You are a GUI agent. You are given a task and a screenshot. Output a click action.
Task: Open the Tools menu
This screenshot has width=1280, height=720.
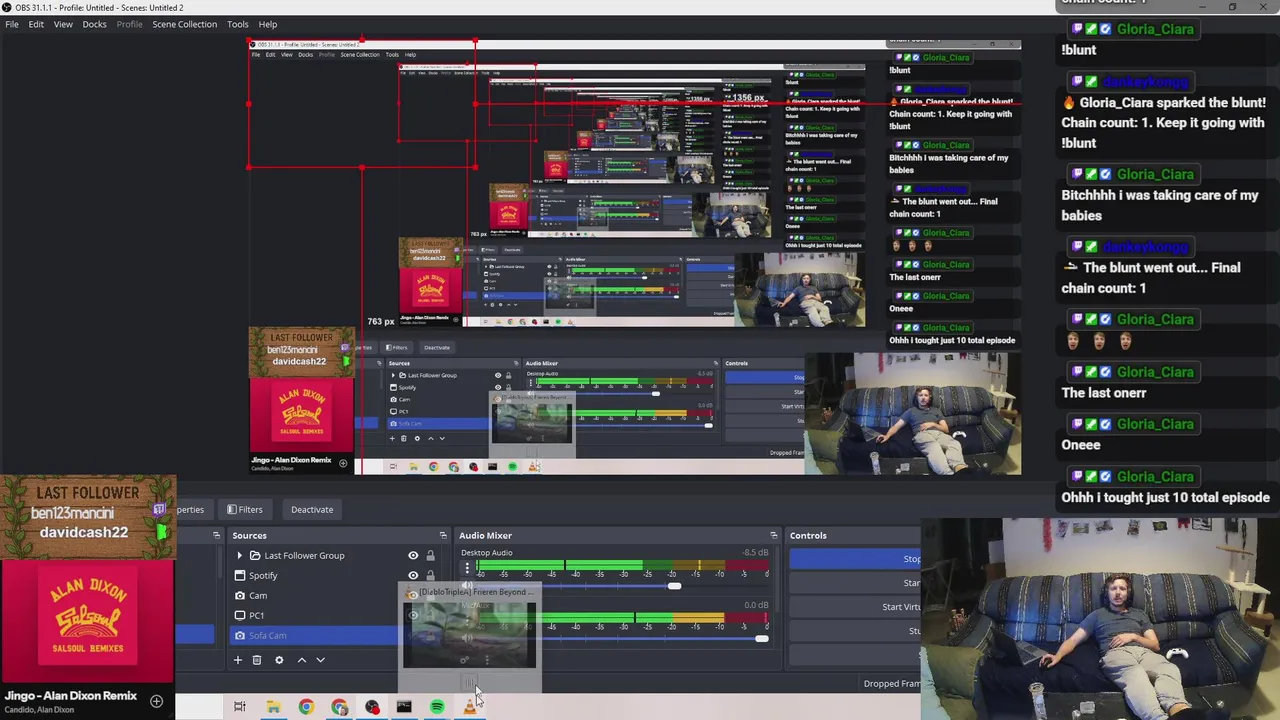(x=237, y=24)
